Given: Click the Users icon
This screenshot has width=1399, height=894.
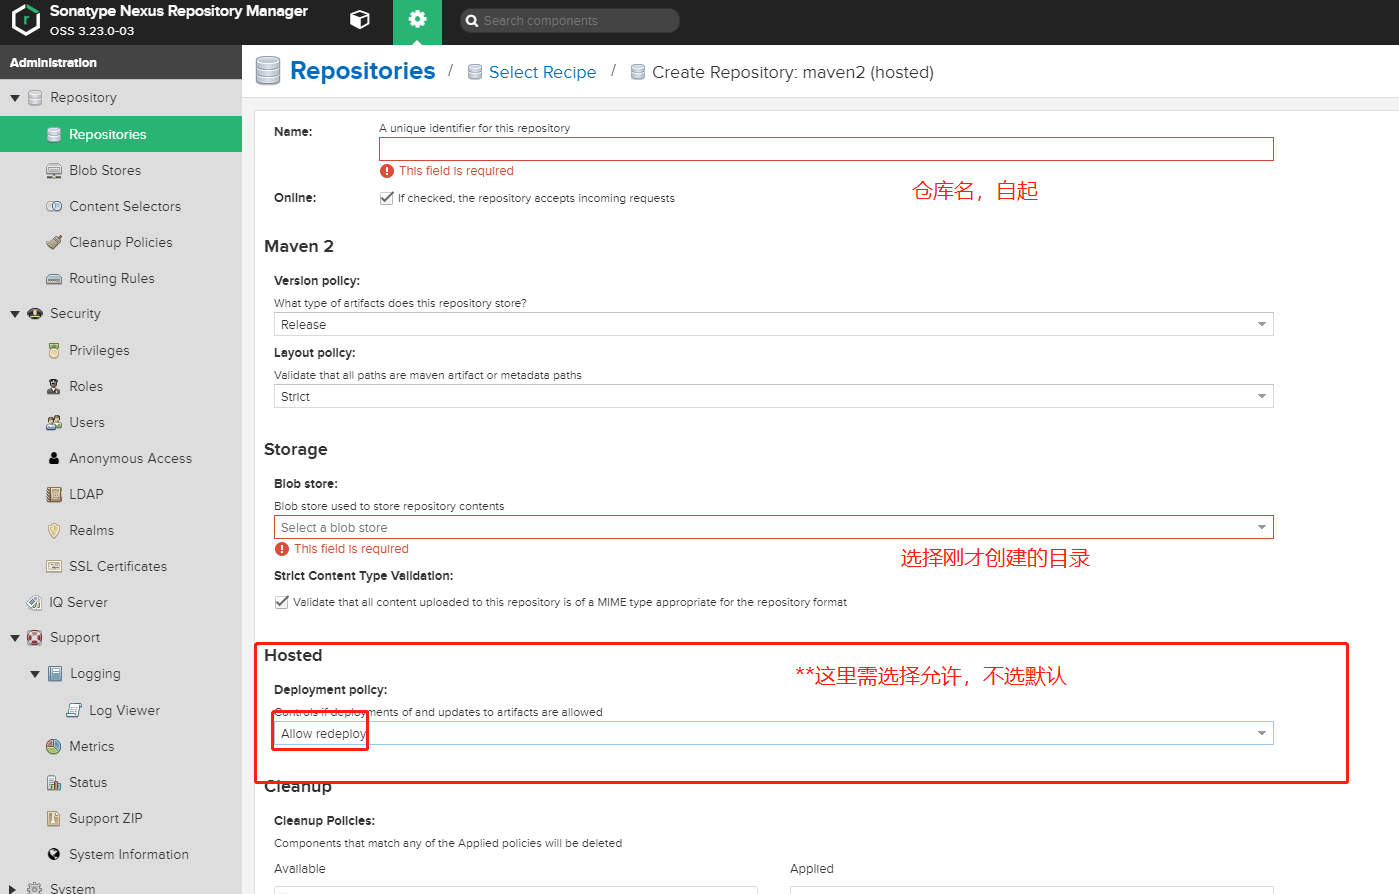Looking at the screenshot, I should click(x=54, y=423).
